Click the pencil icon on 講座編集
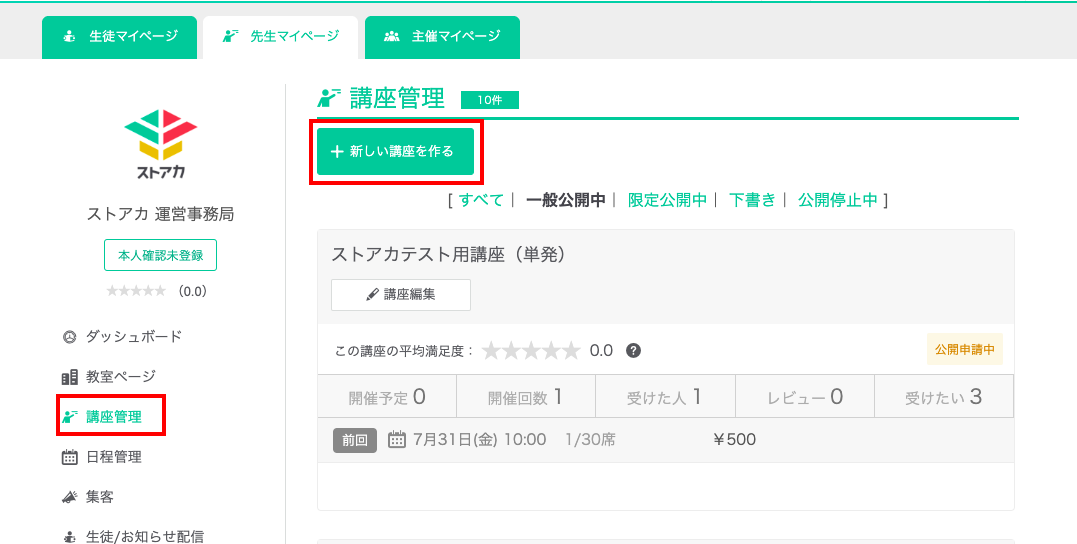This screenshot has height=544, width=1077. coord(372,295)
